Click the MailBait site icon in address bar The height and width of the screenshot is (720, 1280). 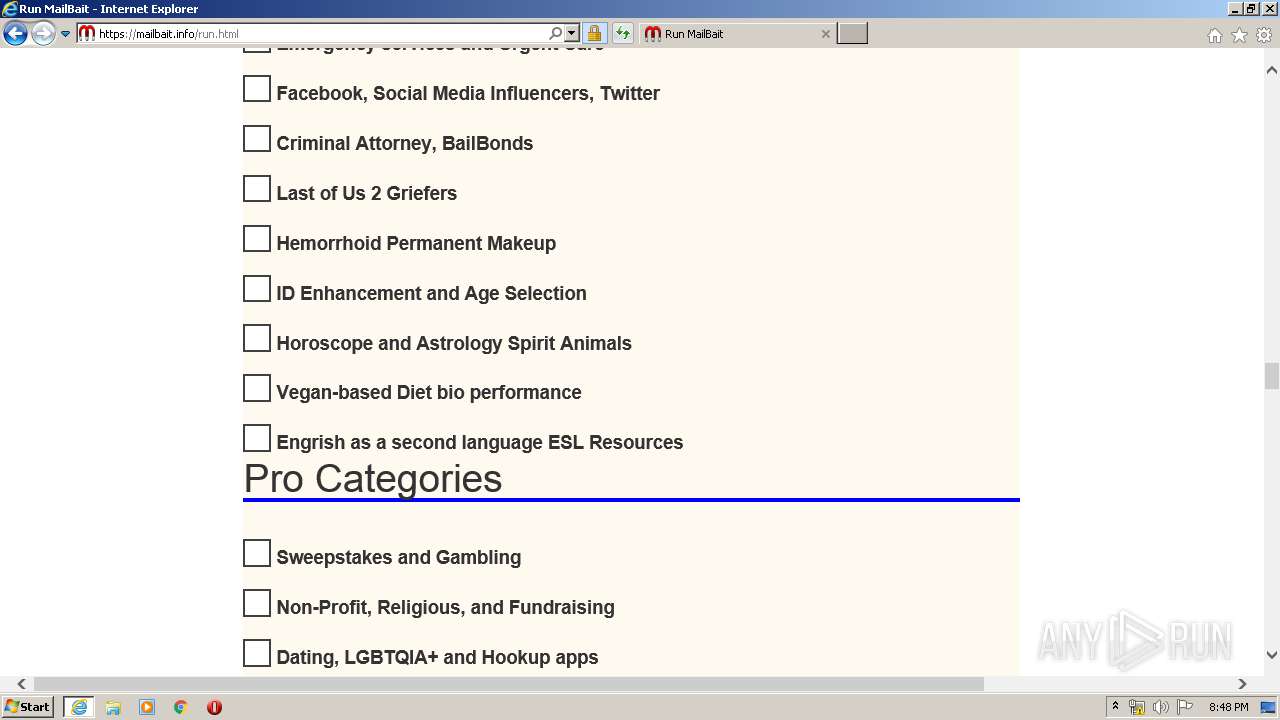(x=87, y=33)
